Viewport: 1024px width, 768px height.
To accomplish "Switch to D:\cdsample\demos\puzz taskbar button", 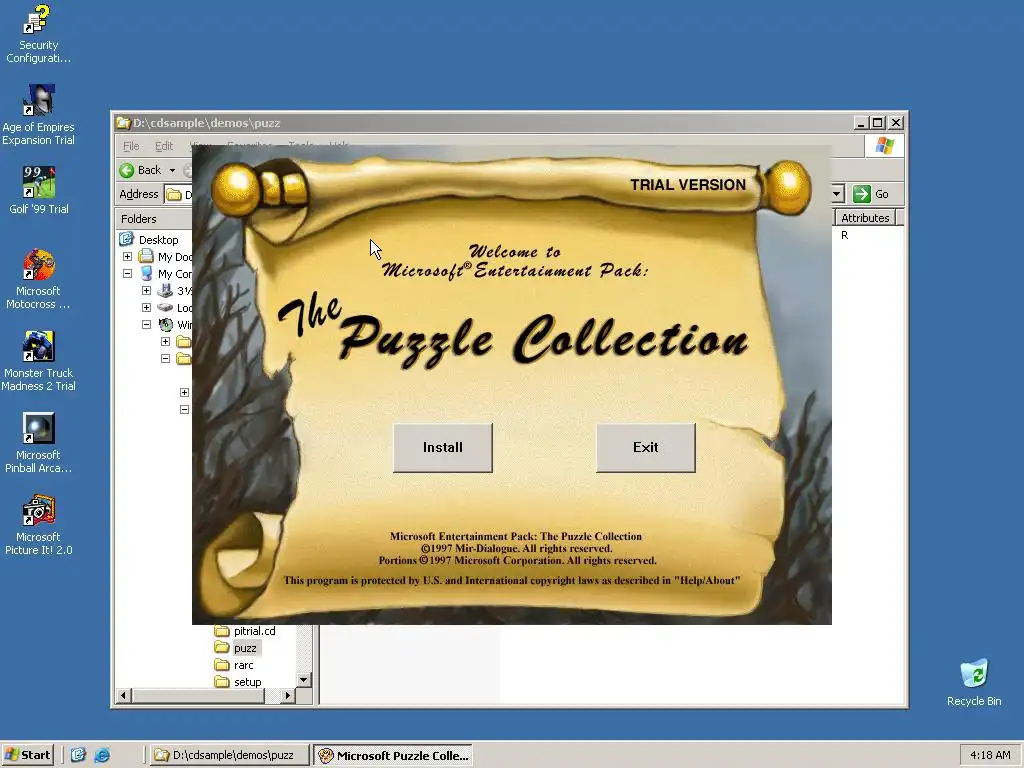I will pos(229,755).
